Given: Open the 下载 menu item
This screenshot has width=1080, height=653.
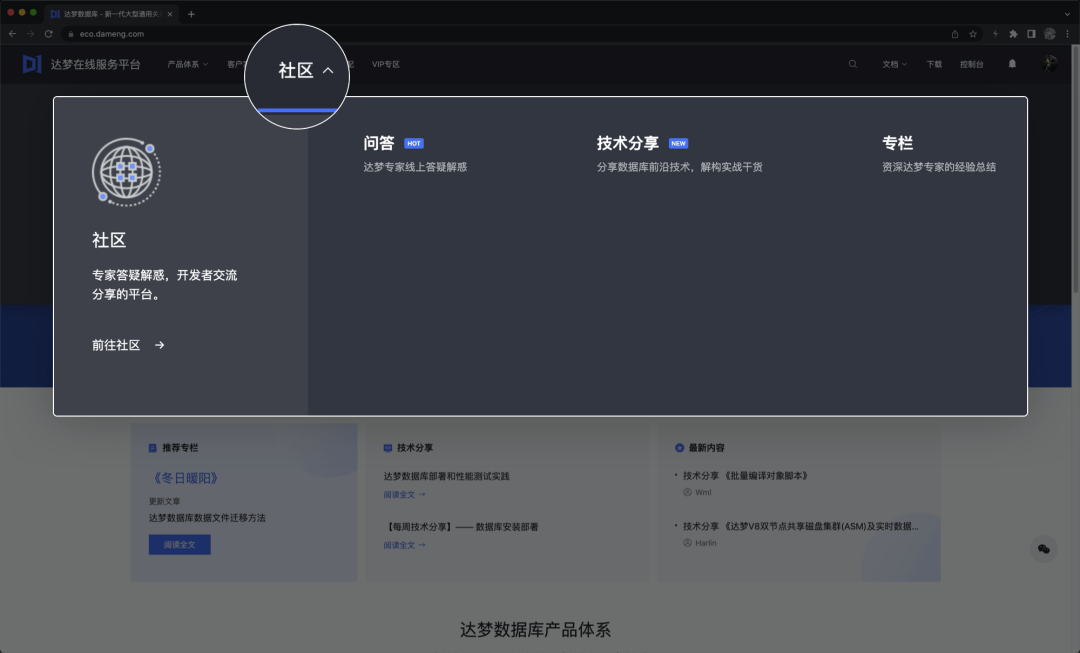Looking at the screenshot, I should click(x=934, y=64).
